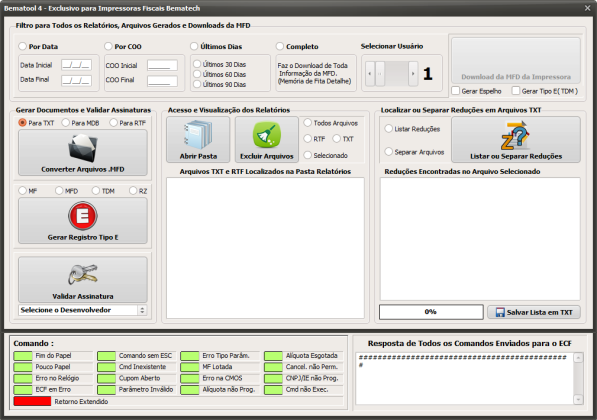This screenshot has height=420, width=597.
Task: Click the green Cupom Aberto indicator
Action: (x=106, y=378)
